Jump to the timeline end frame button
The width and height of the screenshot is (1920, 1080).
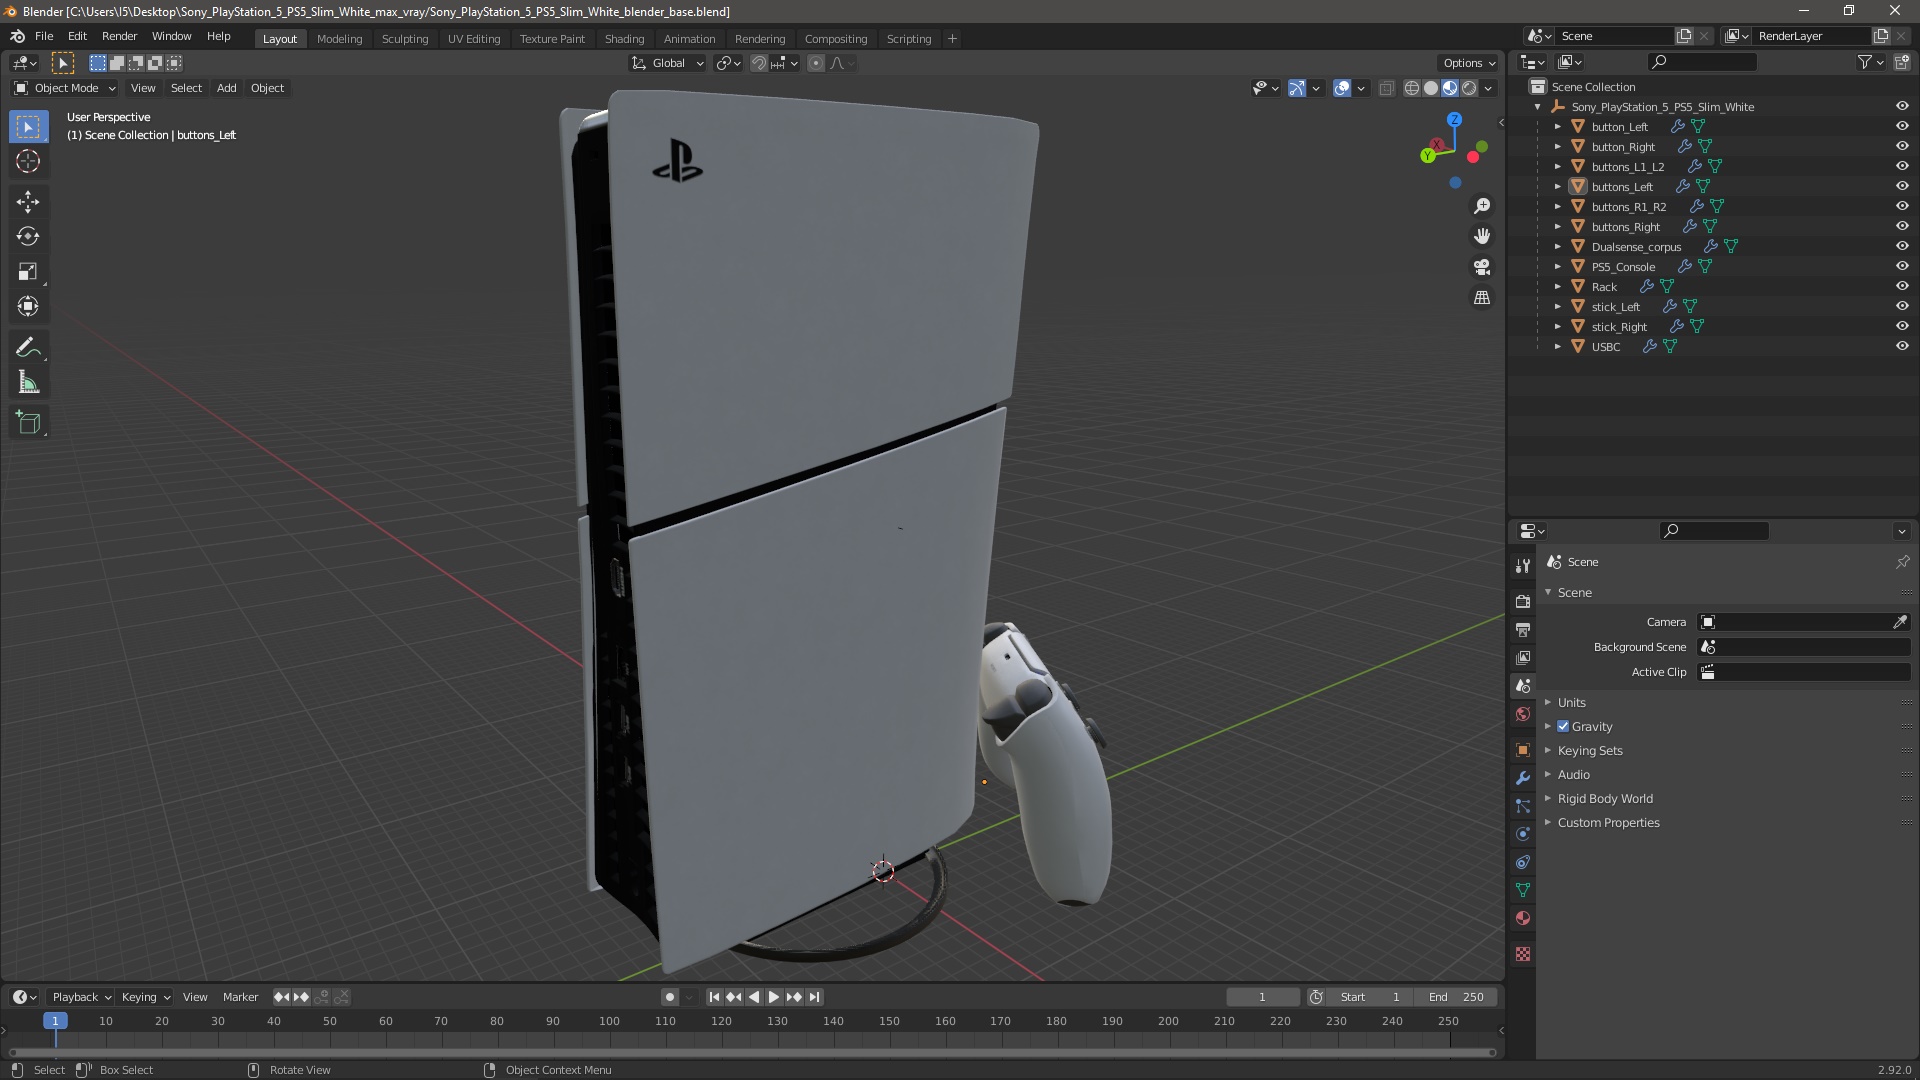point(814,997)
